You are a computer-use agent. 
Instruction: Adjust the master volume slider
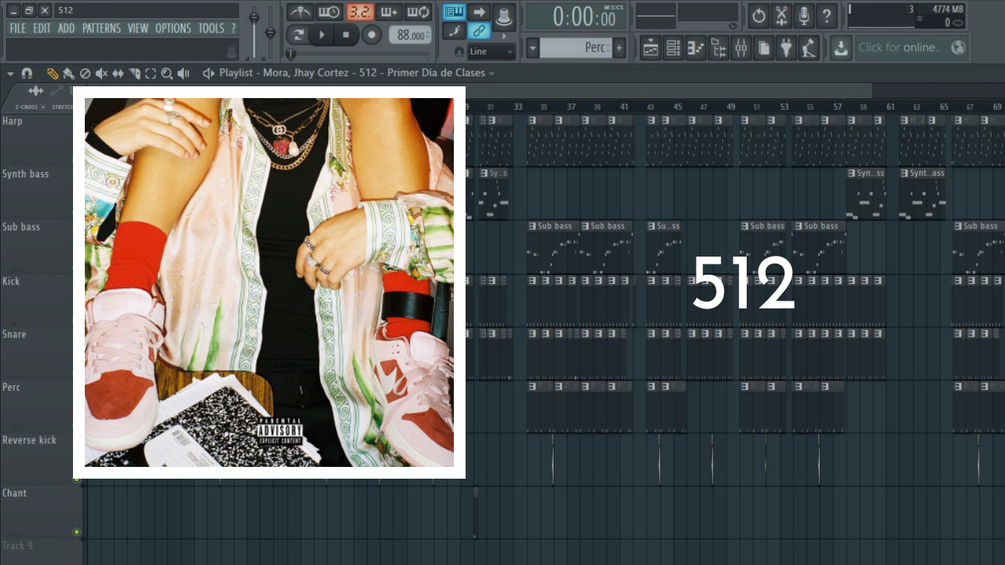(x=254, y=32)
